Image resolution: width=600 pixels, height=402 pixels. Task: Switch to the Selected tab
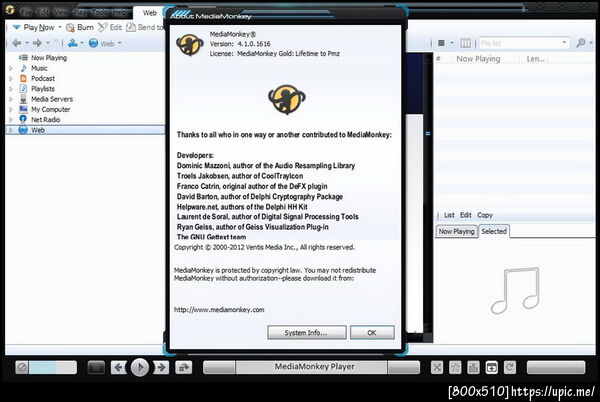(x=494, y=231)
